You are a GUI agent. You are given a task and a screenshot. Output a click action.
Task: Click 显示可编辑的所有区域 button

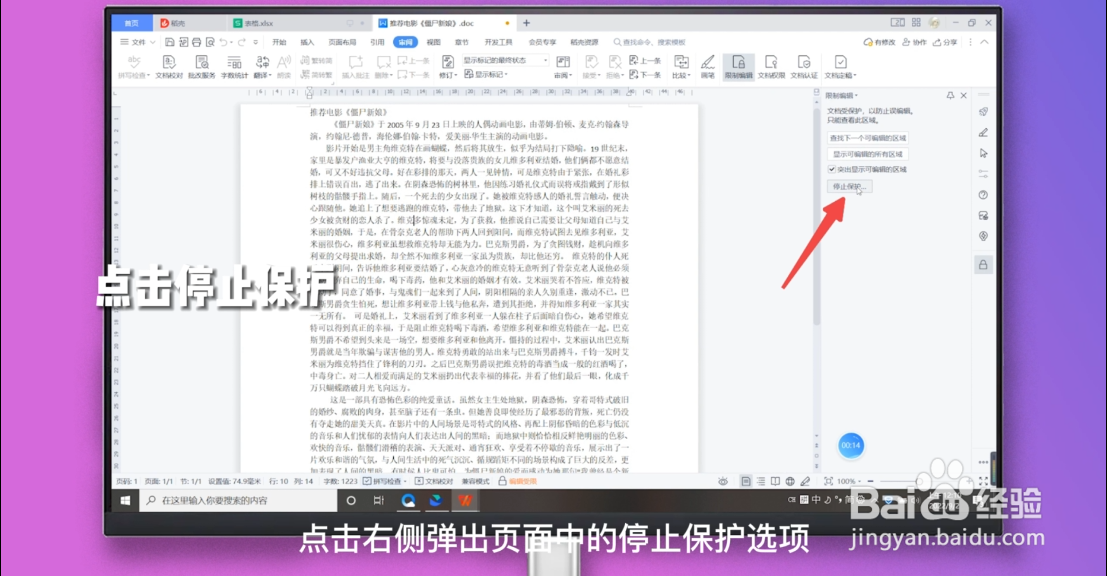click(x=868, y=154)
